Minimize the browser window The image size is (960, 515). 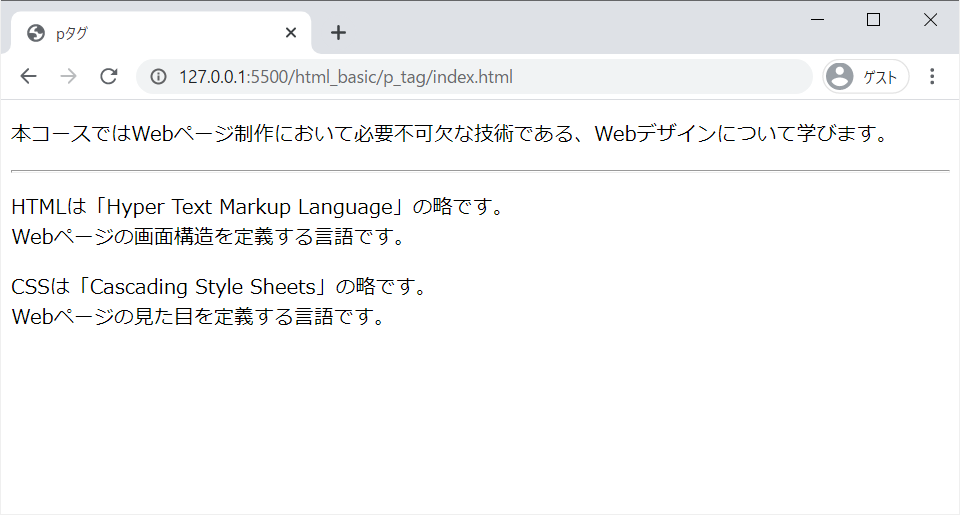817,20
